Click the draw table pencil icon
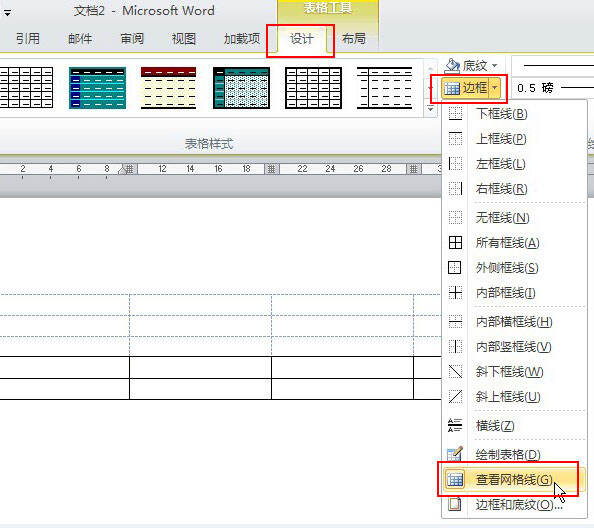The height and width of the screenshot is (528, 594). tap(455, 454)
